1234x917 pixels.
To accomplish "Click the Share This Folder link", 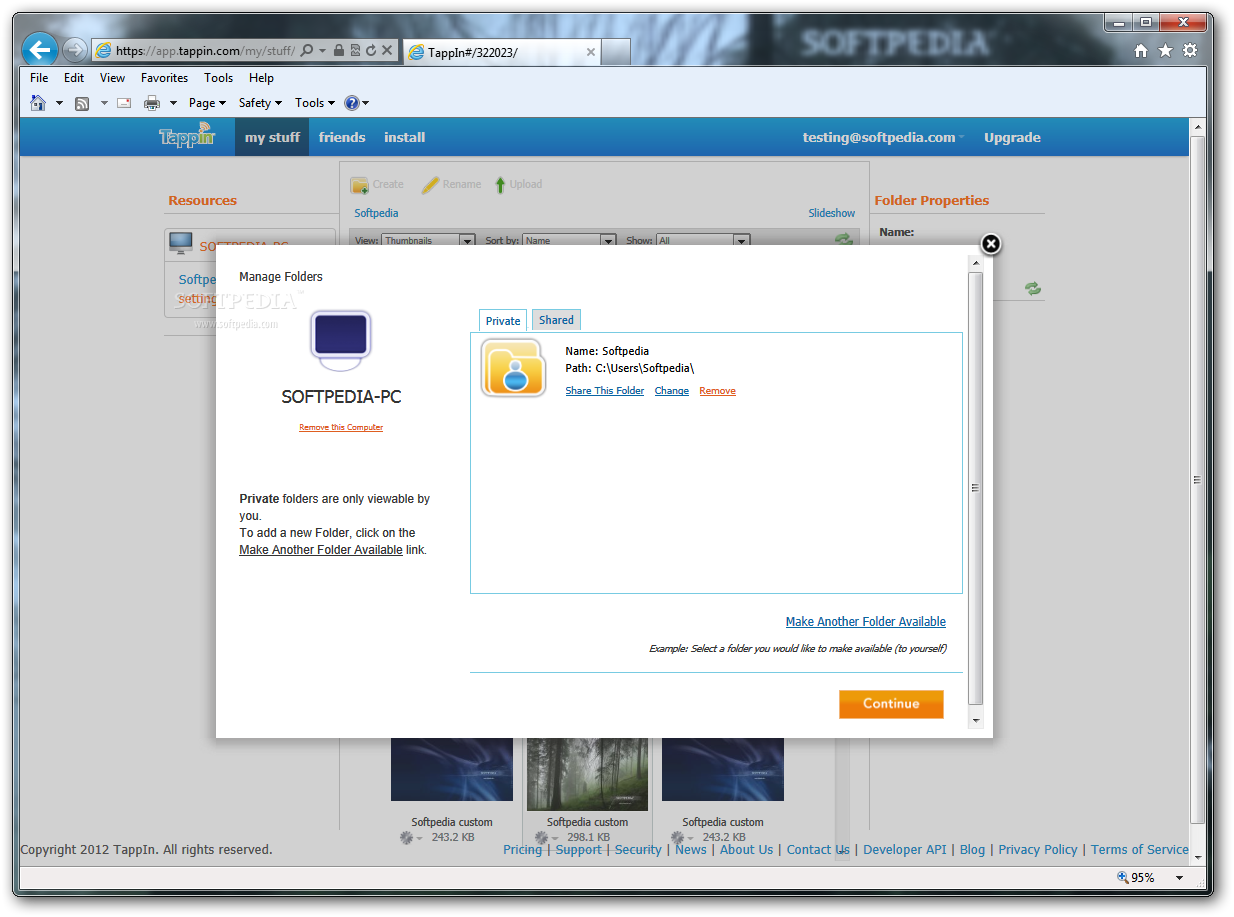I will (604, 391).
